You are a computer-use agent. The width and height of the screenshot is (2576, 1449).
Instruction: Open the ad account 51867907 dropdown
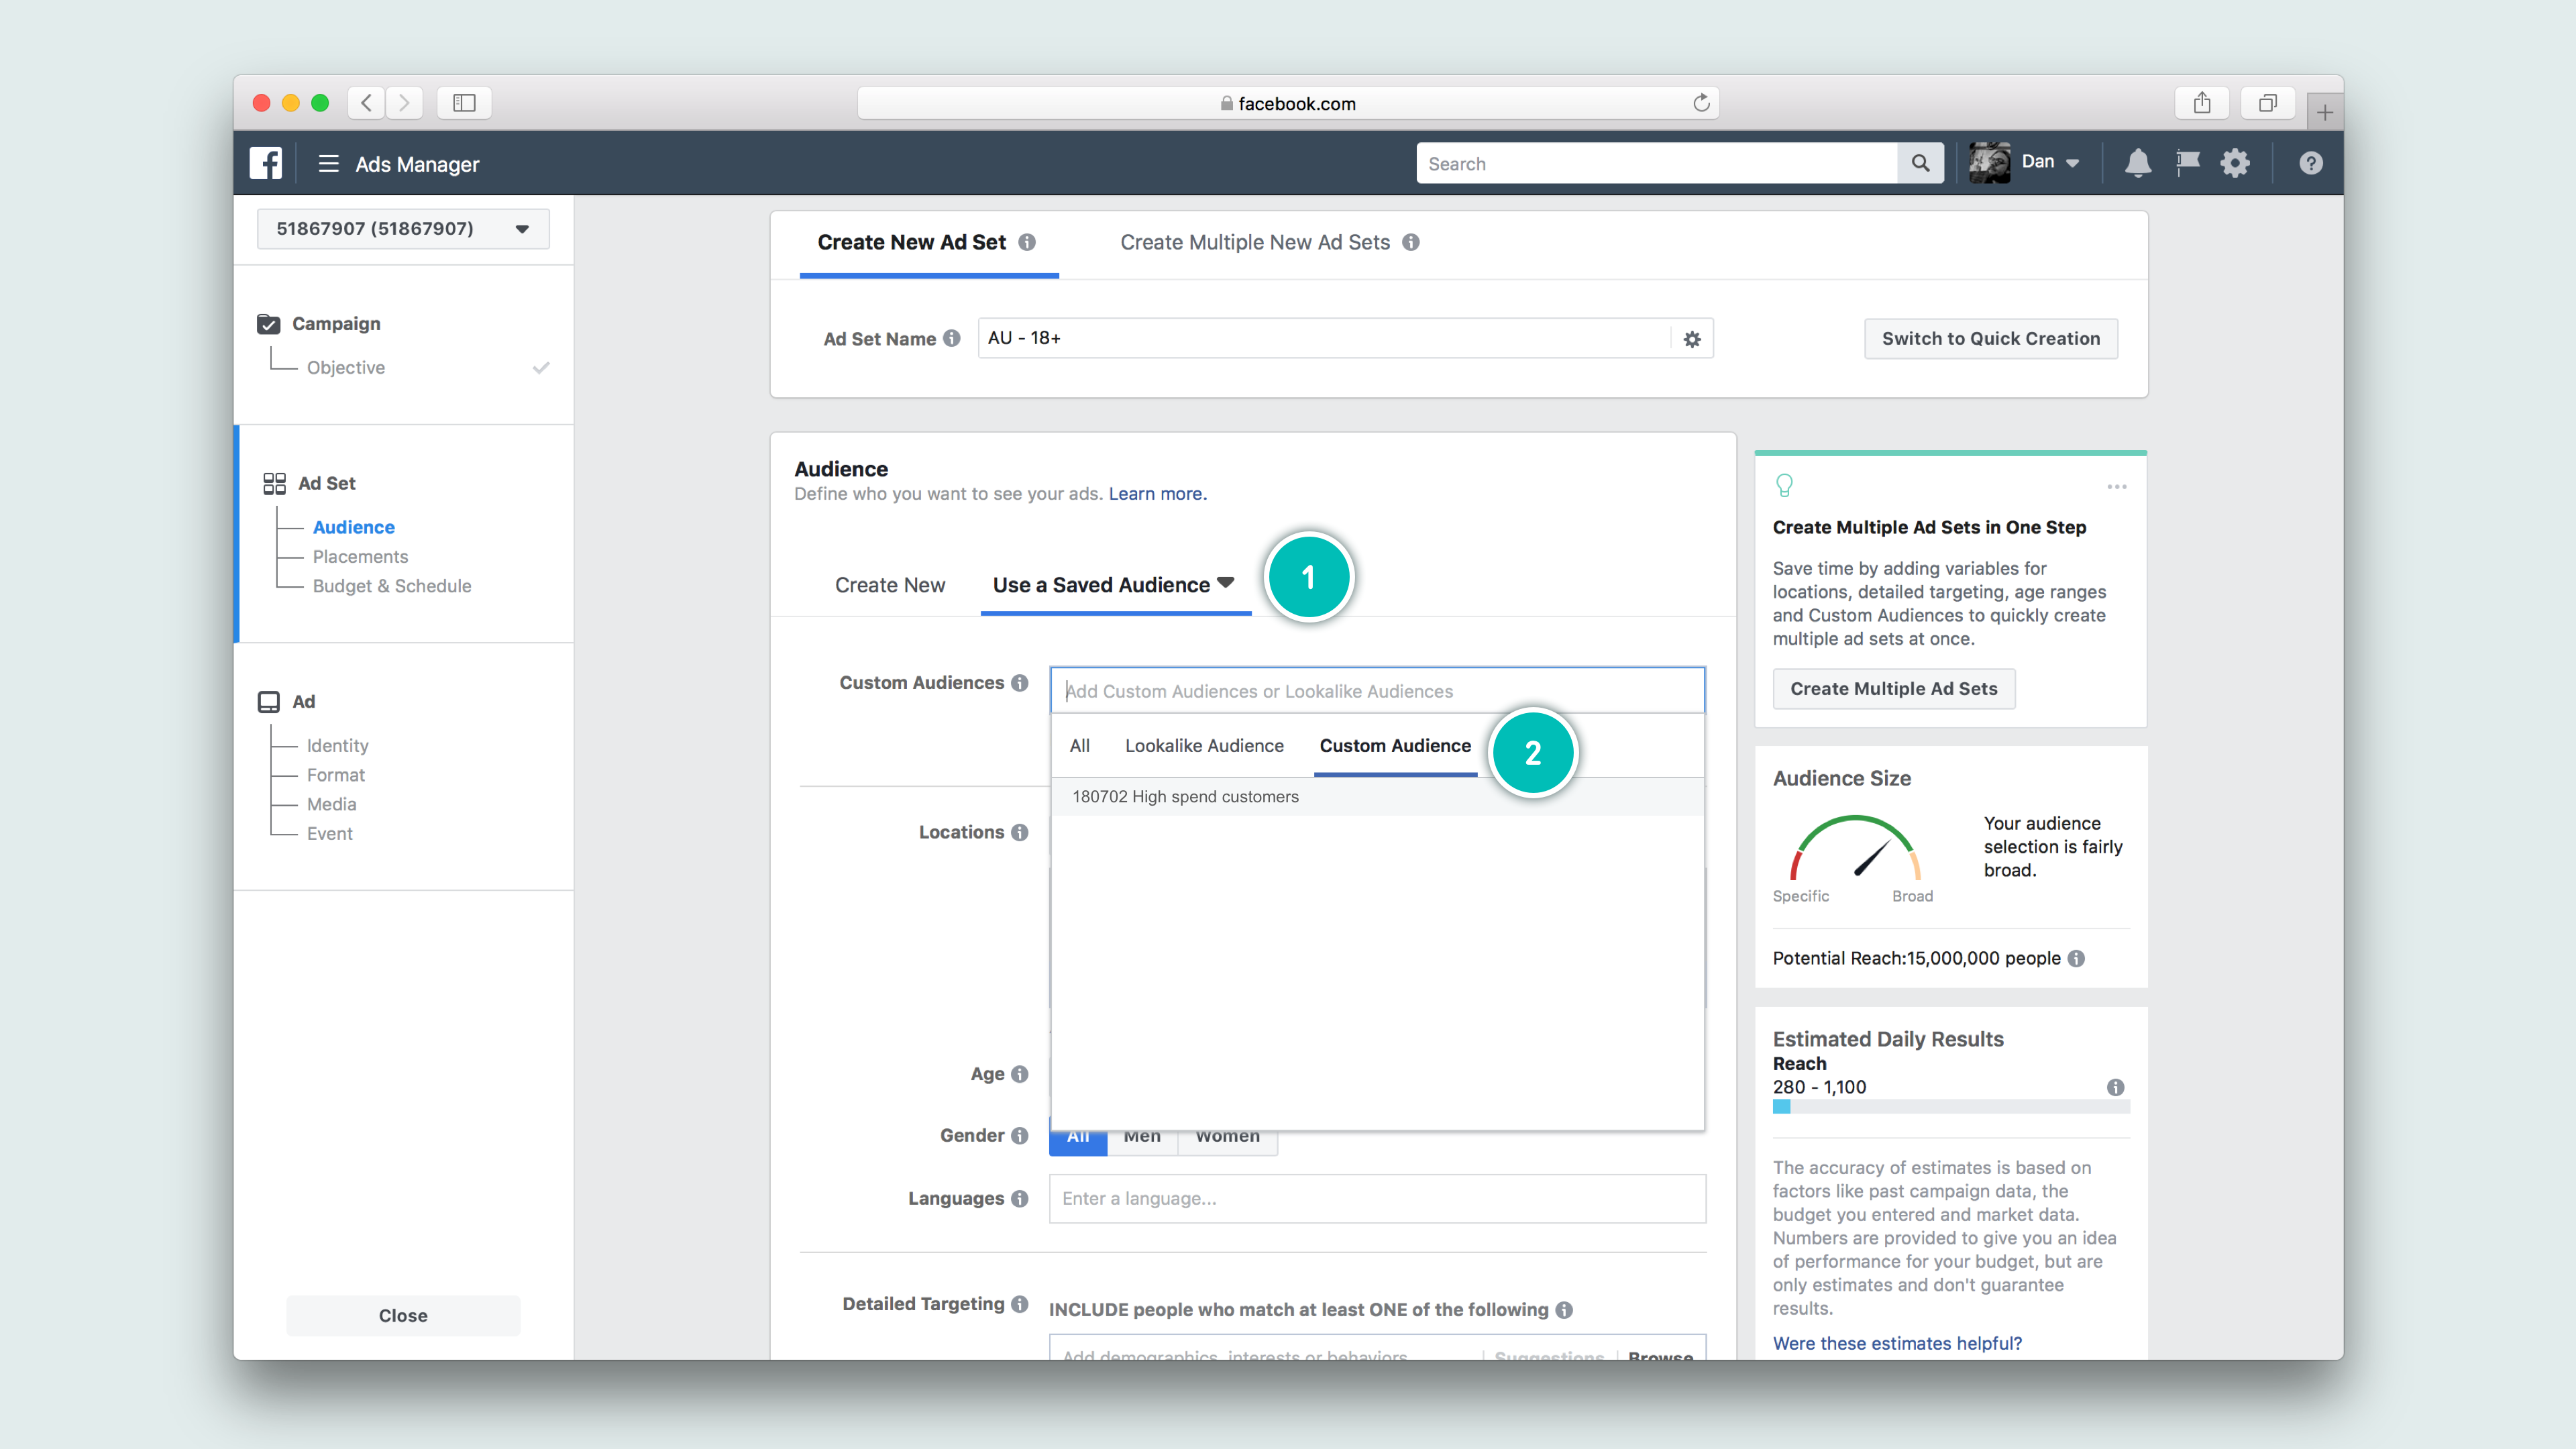point(403,228)
